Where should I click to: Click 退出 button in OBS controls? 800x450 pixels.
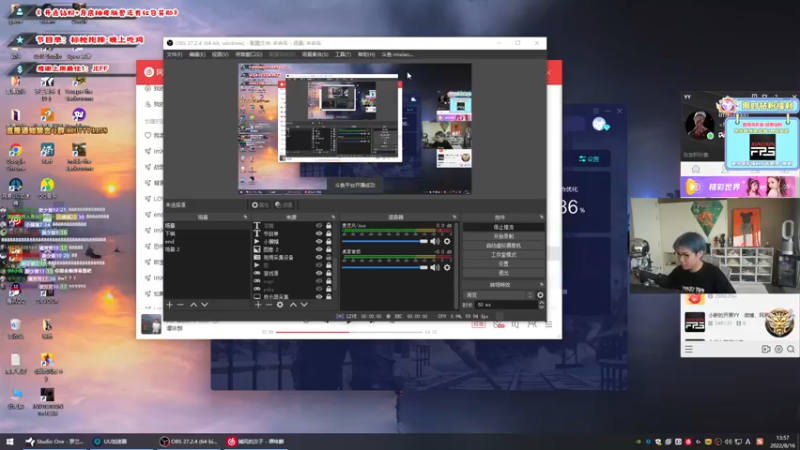point(504,273)
